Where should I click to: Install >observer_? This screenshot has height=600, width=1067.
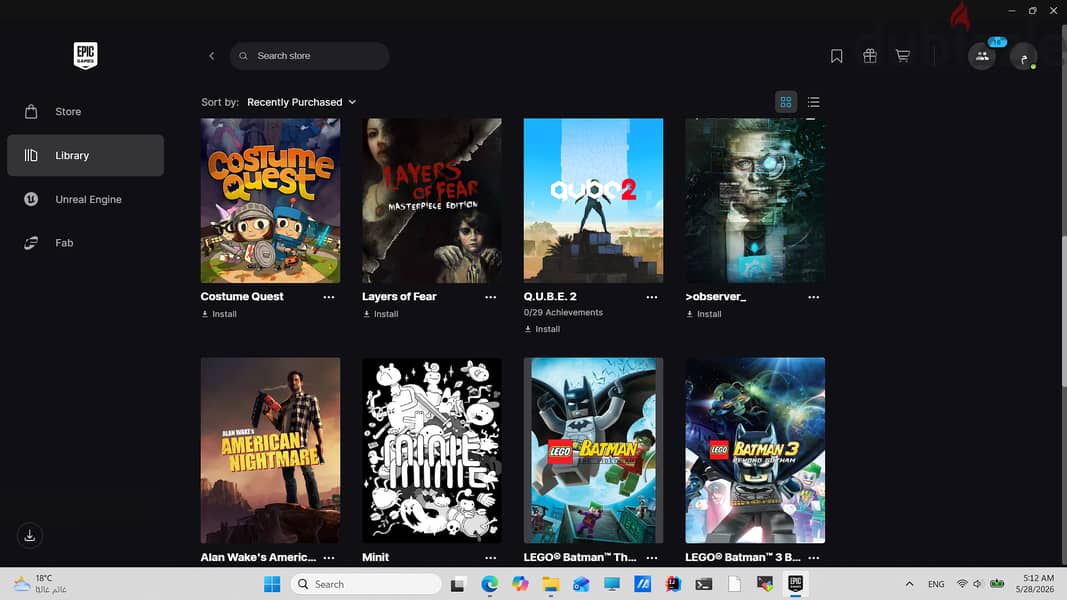point(704,314)
